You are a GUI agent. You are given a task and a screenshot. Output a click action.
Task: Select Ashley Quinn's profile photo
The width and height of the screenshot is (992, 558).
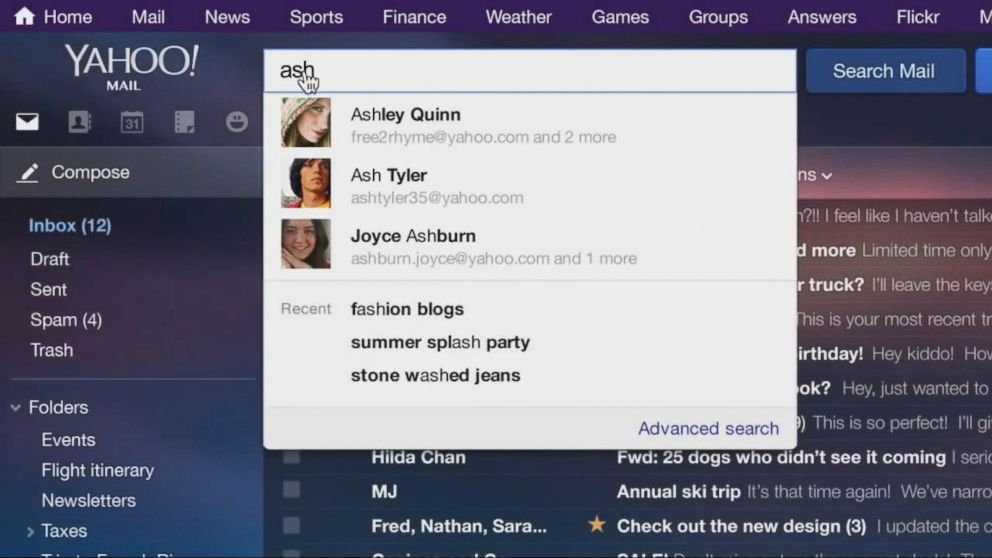coord(306,123)
